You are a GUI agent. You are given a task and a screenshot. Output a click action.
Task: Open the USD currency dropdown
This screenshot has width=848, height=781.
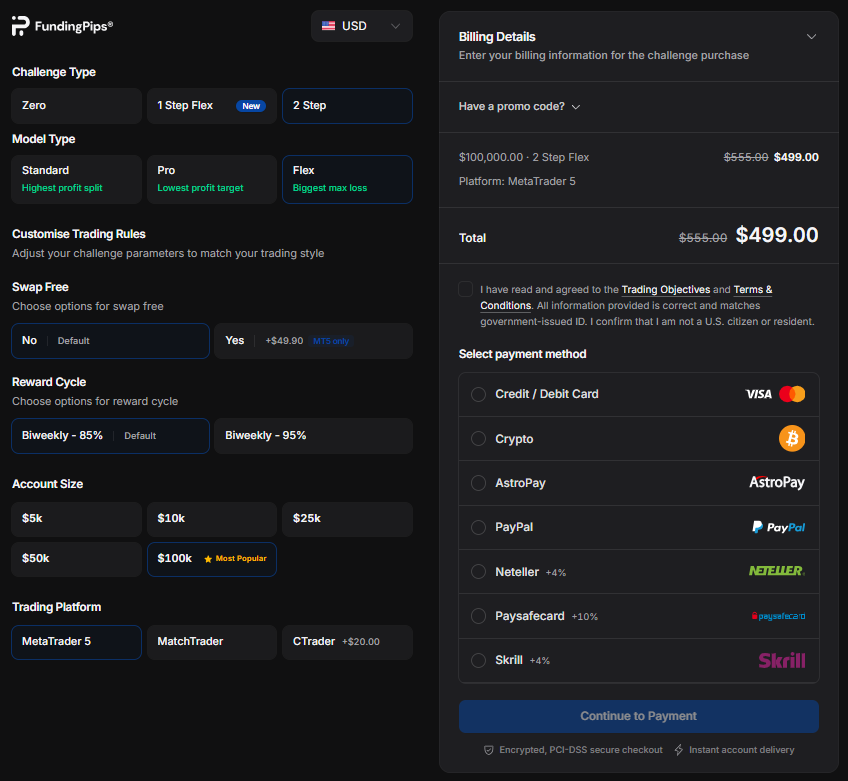[x=361, y=26]
